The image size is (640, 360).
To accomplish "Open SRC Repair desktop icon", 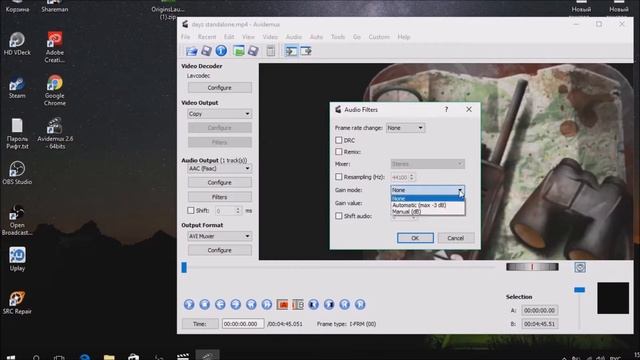I will (17, 302).
